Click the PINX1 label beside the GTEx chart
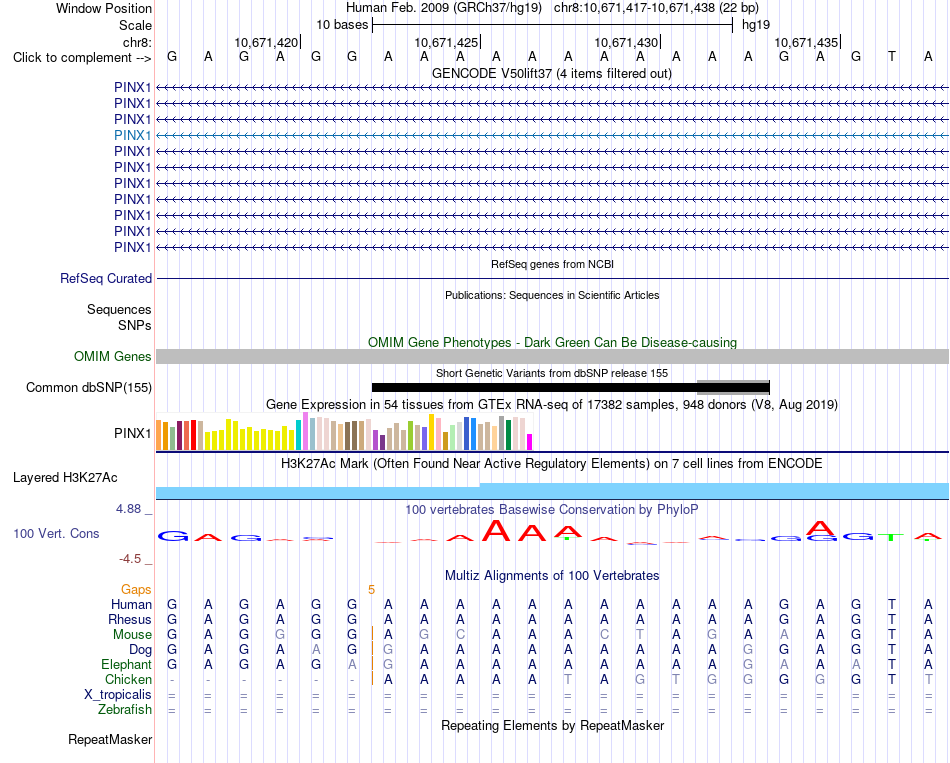Image resolution: width=950 pixels, height=763 pixels. pyautogui.click(x=132, y=433)
